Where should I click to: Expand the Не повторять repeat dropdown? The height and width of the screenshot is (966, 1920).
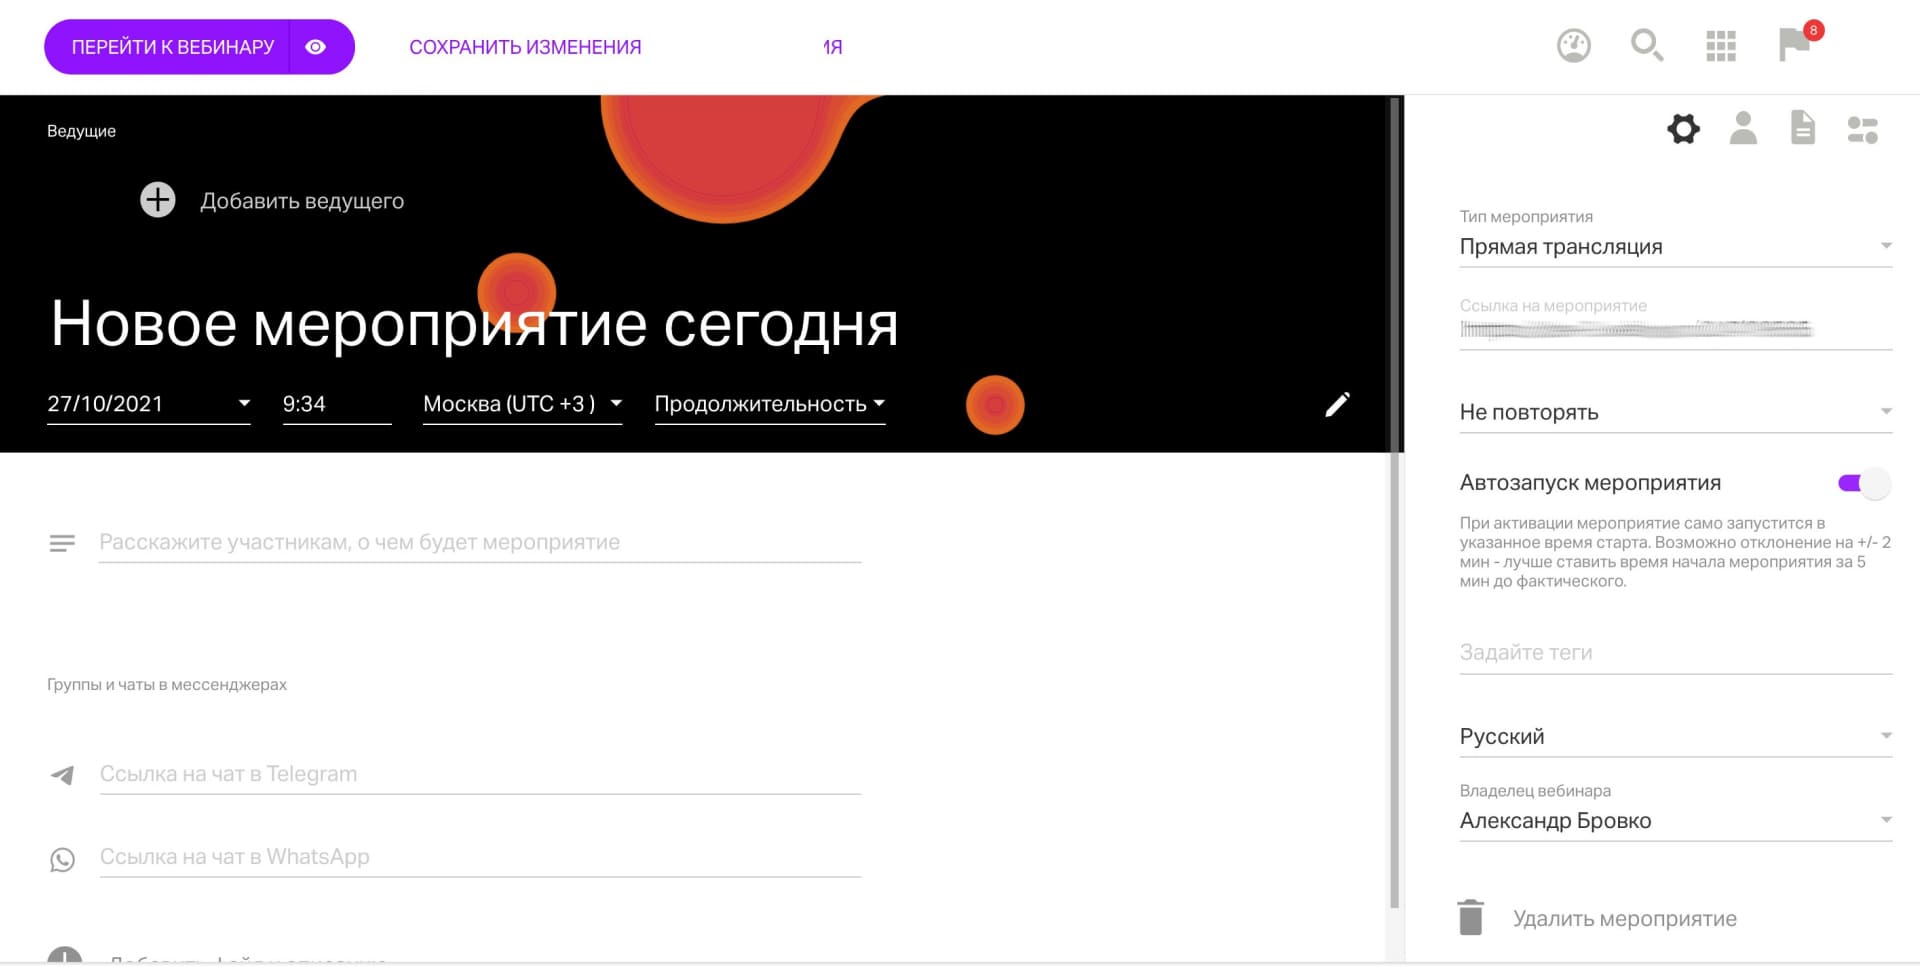(1884, 411)
